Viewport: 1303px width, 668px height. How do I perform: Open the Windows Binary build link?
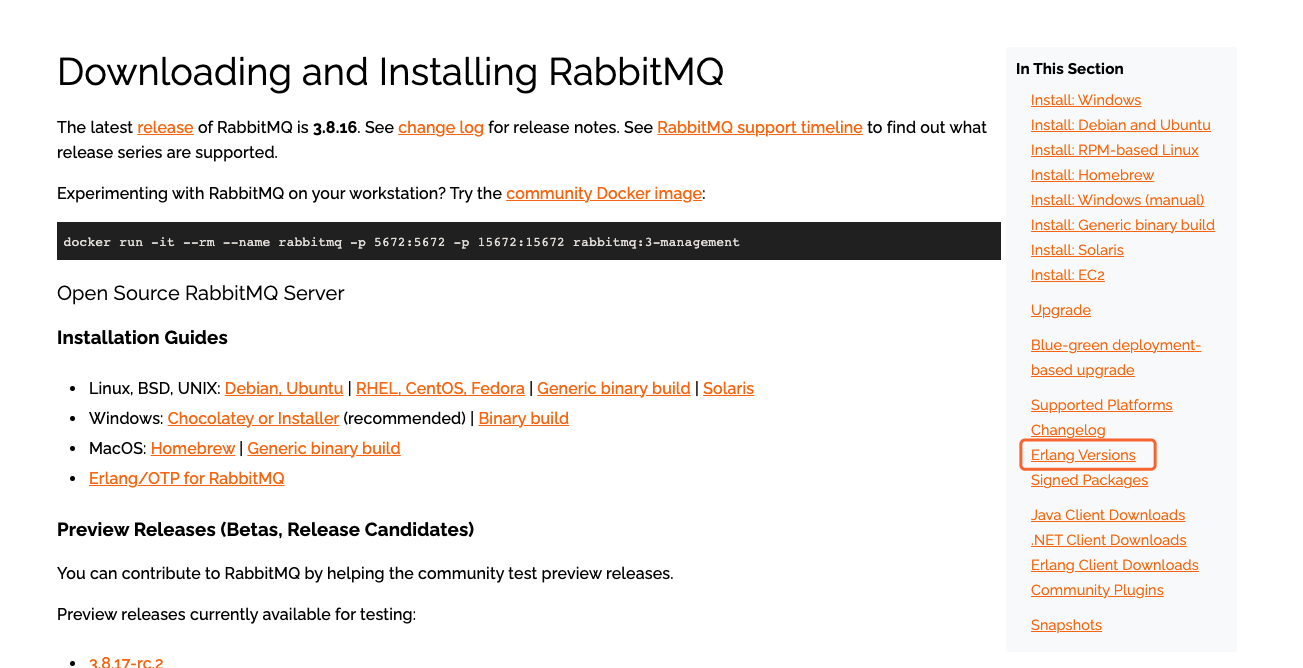tap(524, 418)
